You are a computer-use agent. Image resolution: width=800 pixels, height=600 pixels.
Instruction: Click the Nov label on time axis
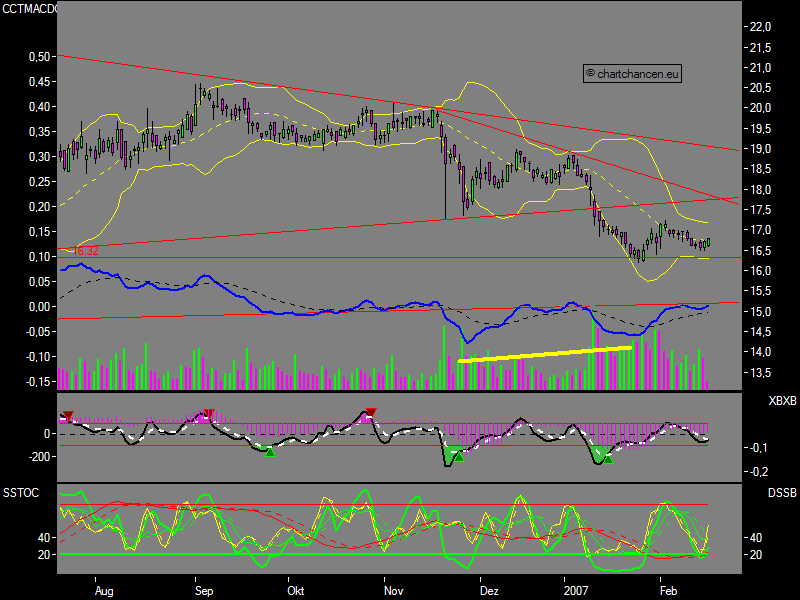click(x=394, y=591)
